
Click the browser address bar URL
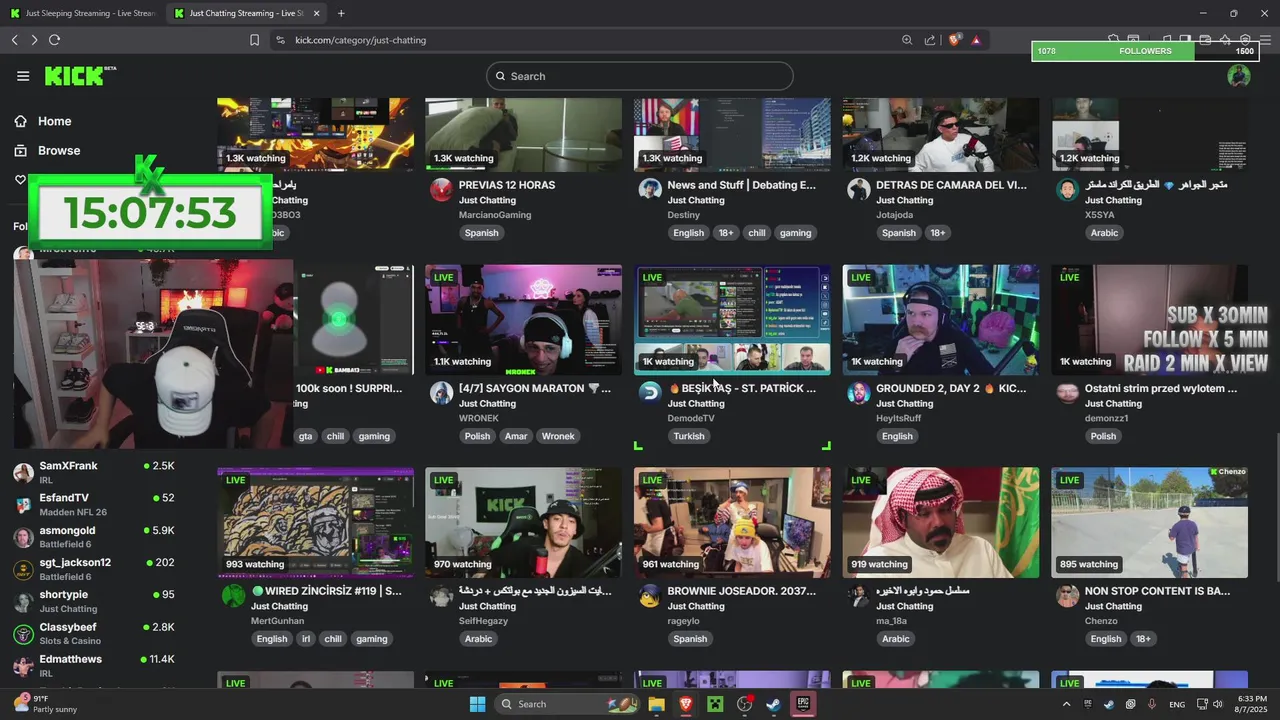pyautogui.click(x=361, y=40)
